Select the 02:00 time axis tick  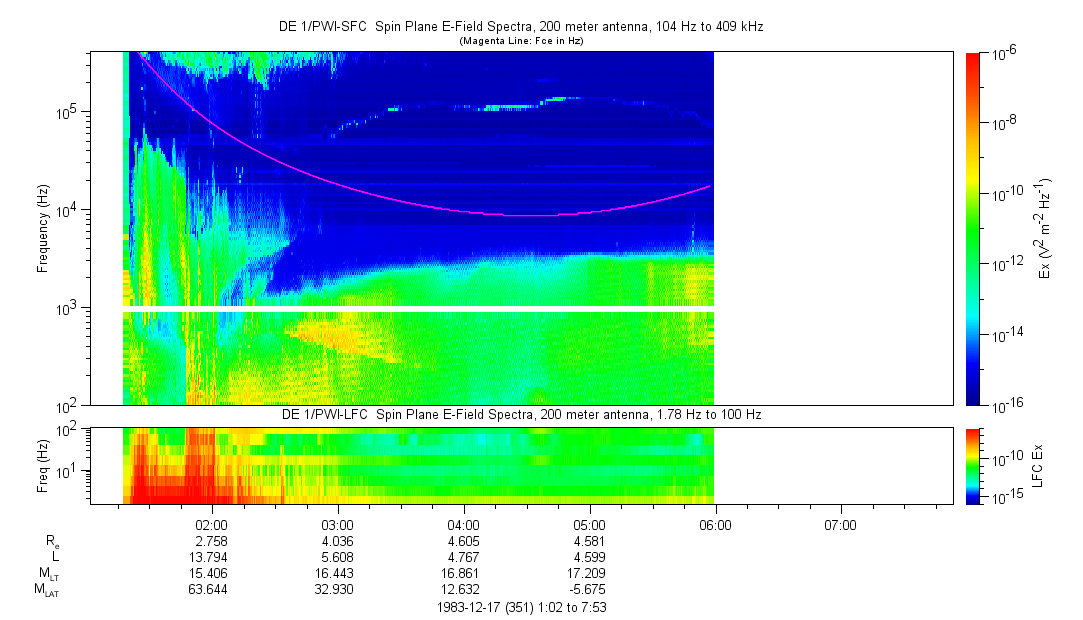212,523
